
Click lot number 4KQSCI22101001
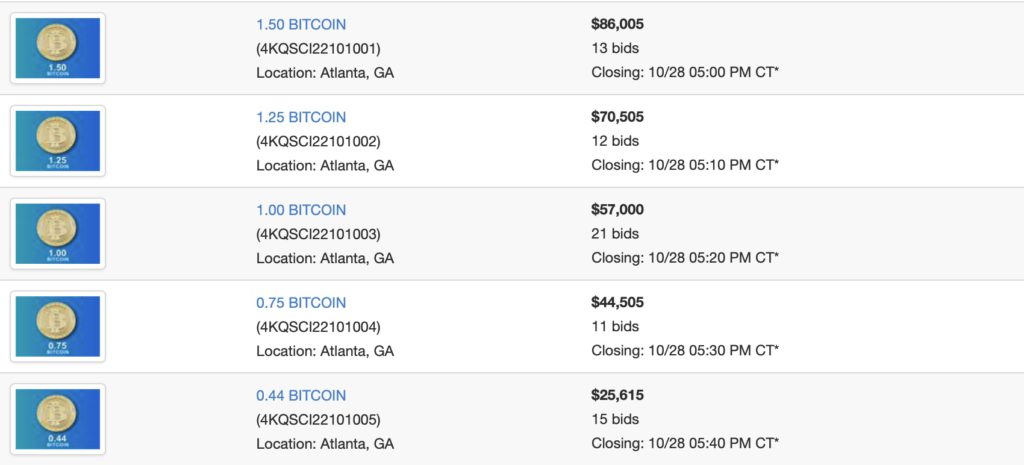(x=318, y=48)
